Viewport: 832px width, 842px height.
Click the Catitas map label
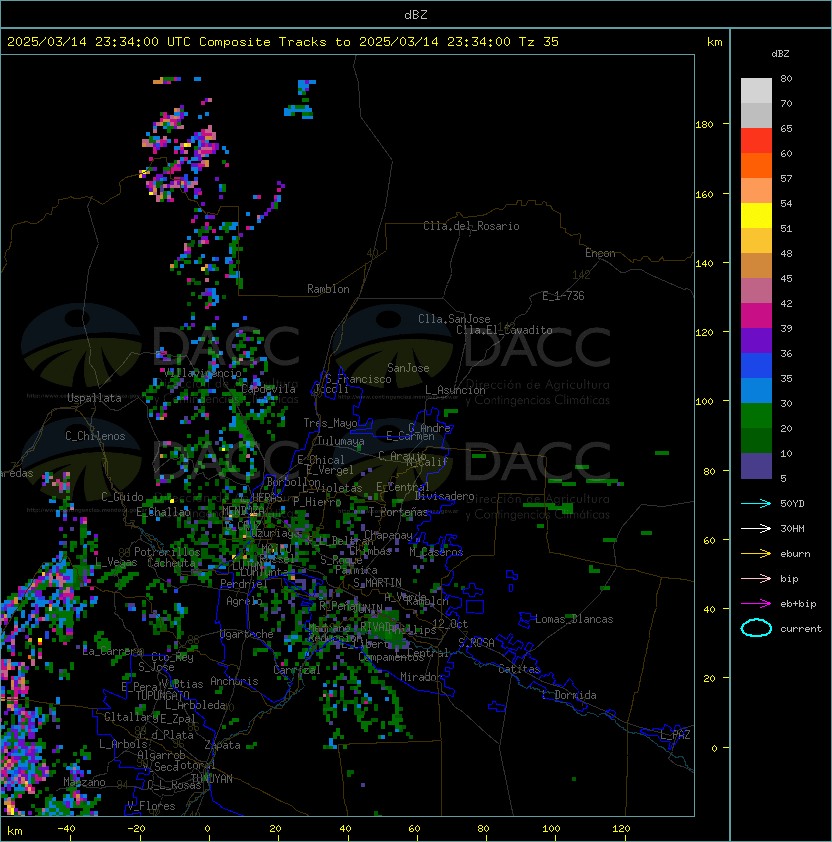[x=519, y=669]
